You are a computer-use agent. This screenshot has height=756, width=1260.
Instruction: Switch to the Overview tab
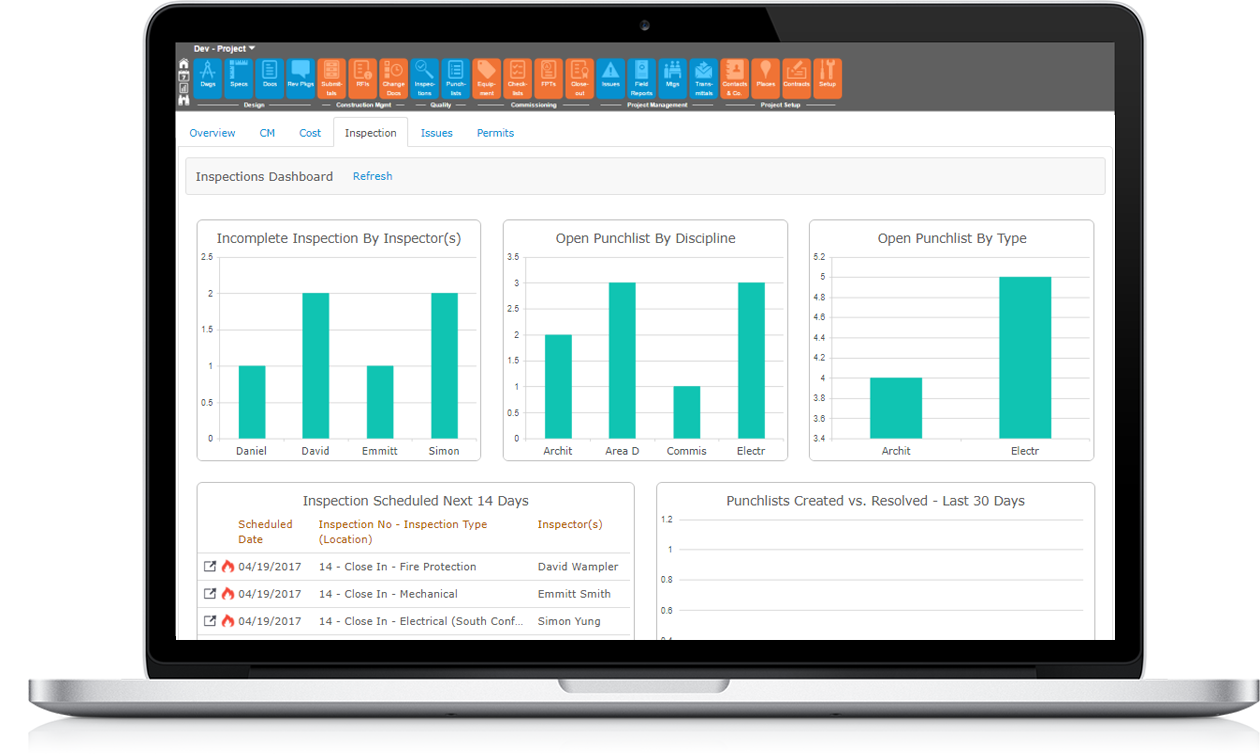(x=212, y=133)
